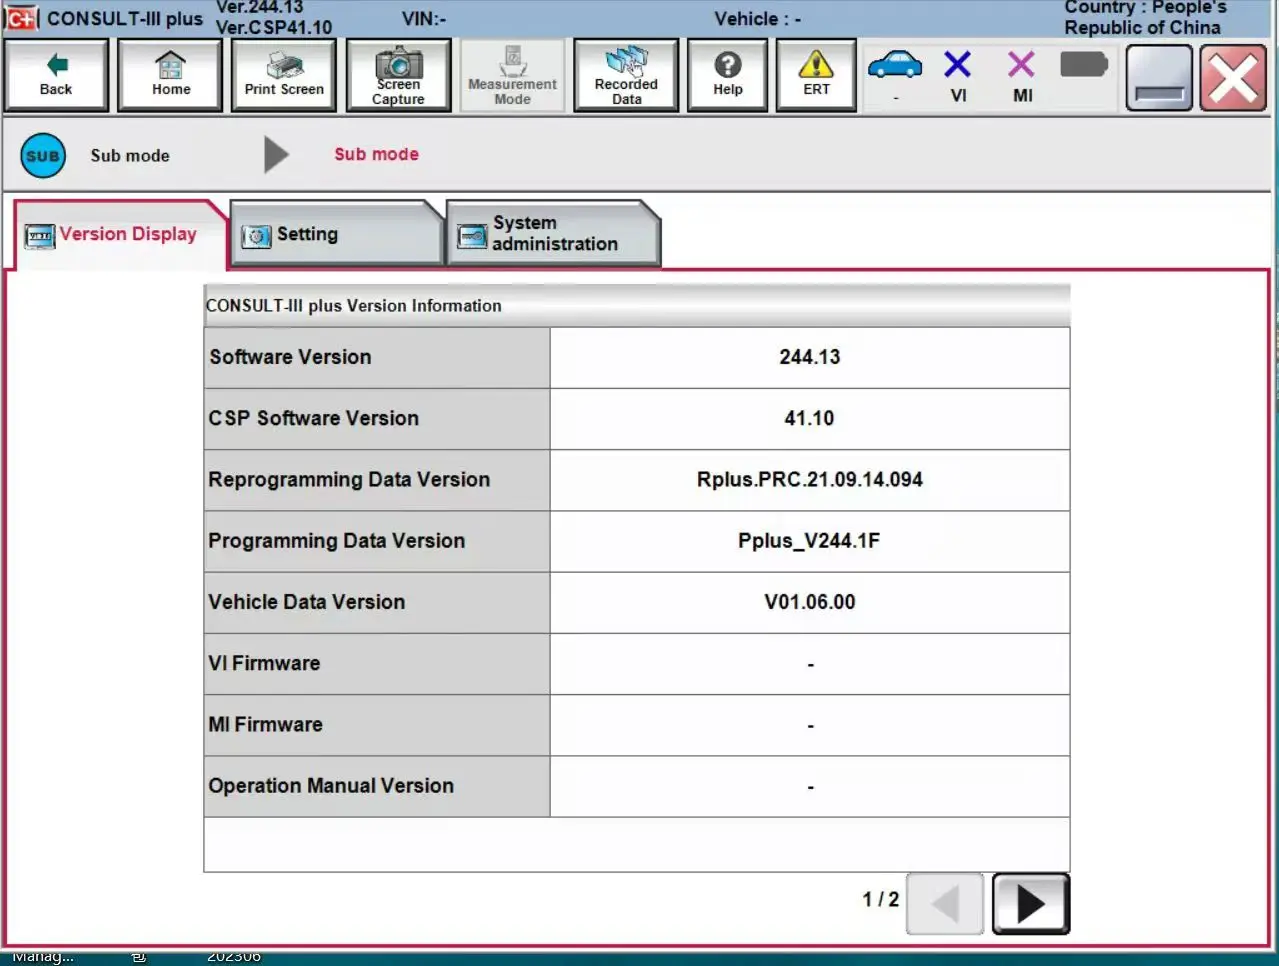Click the previous page arrow button

coord(944,904)
